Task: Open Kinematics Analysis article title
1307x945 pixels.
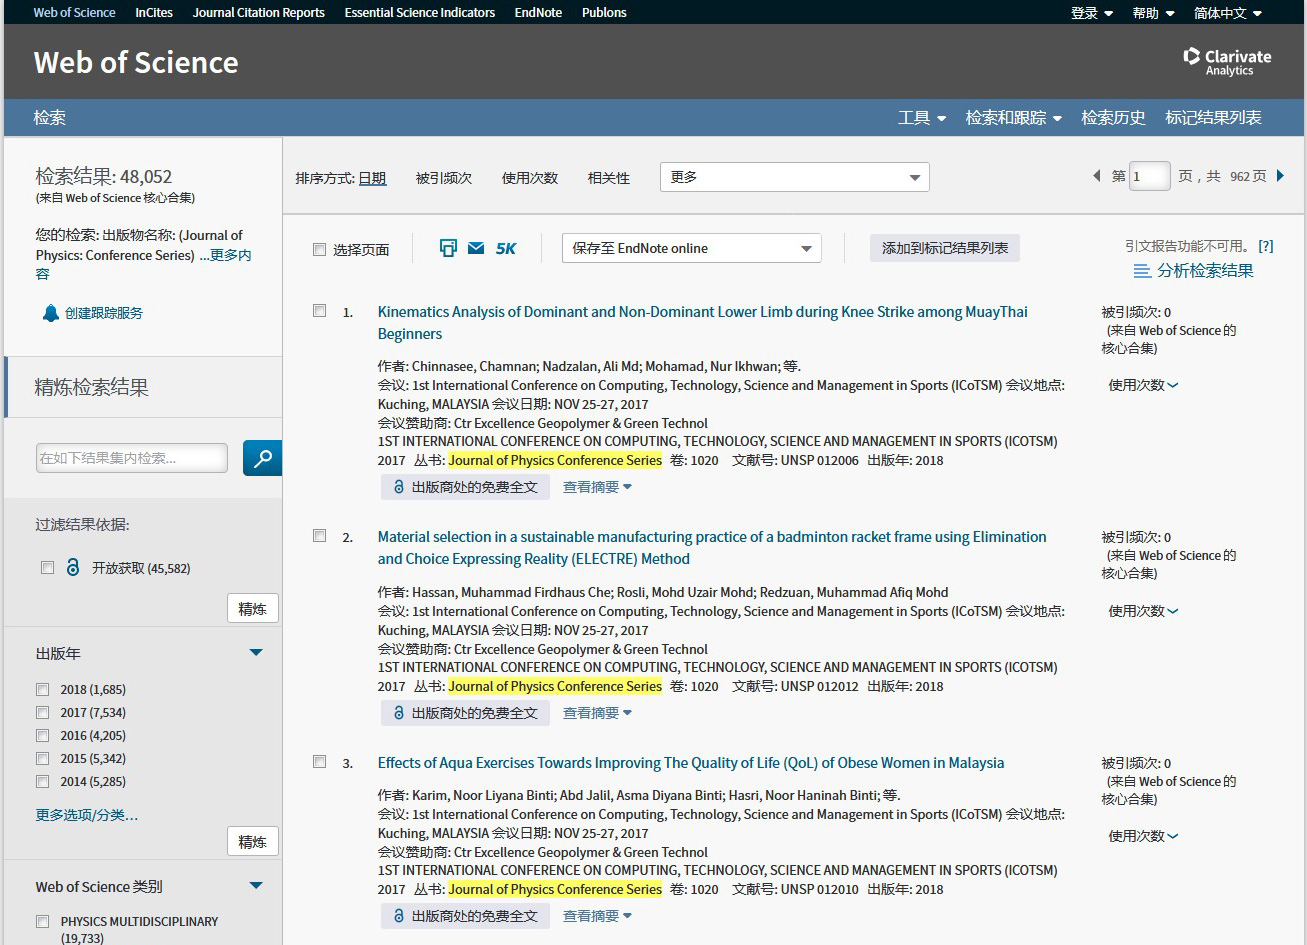Action: (702, 323)
